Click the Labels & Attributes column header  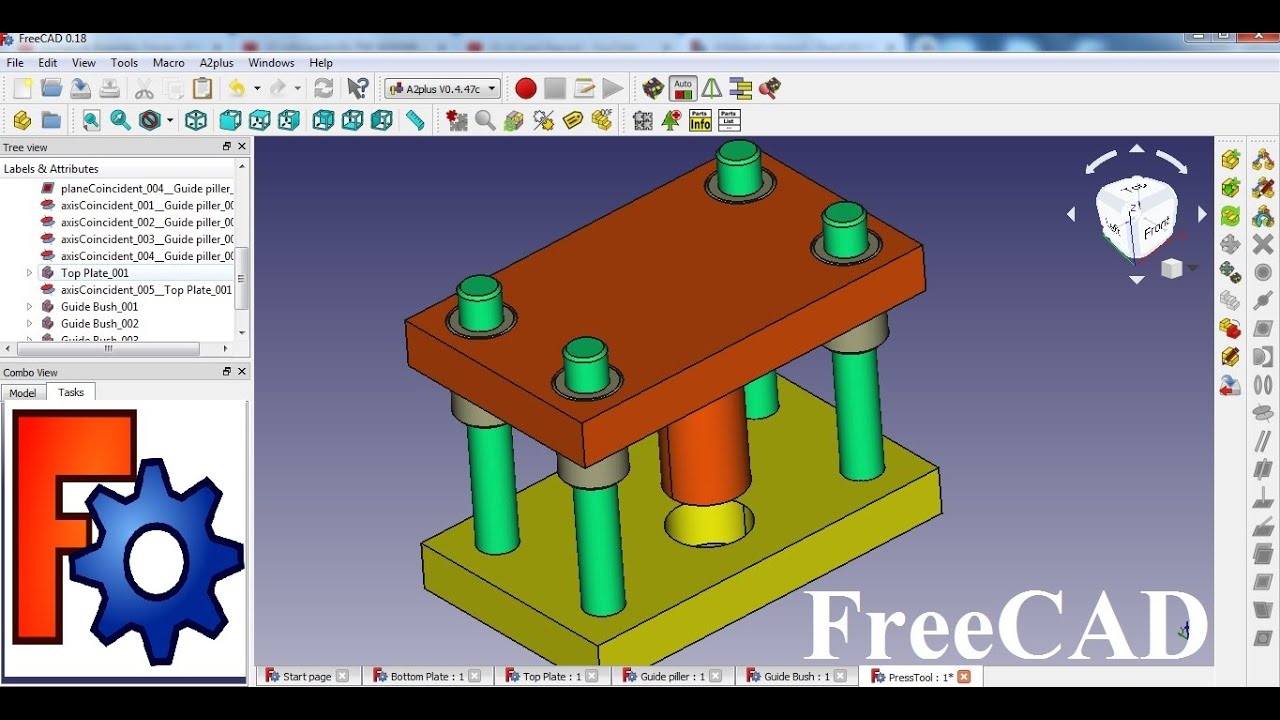[x=118, y=169]
